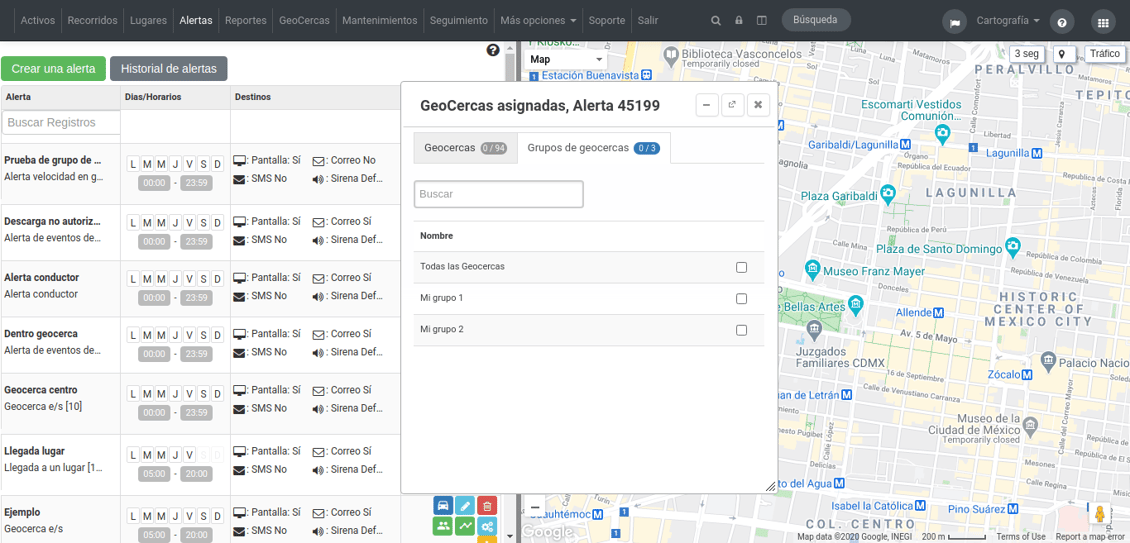Toggle day D in Llegada lugar row
Screen dimensions: 1130x543
coord(217,455)
